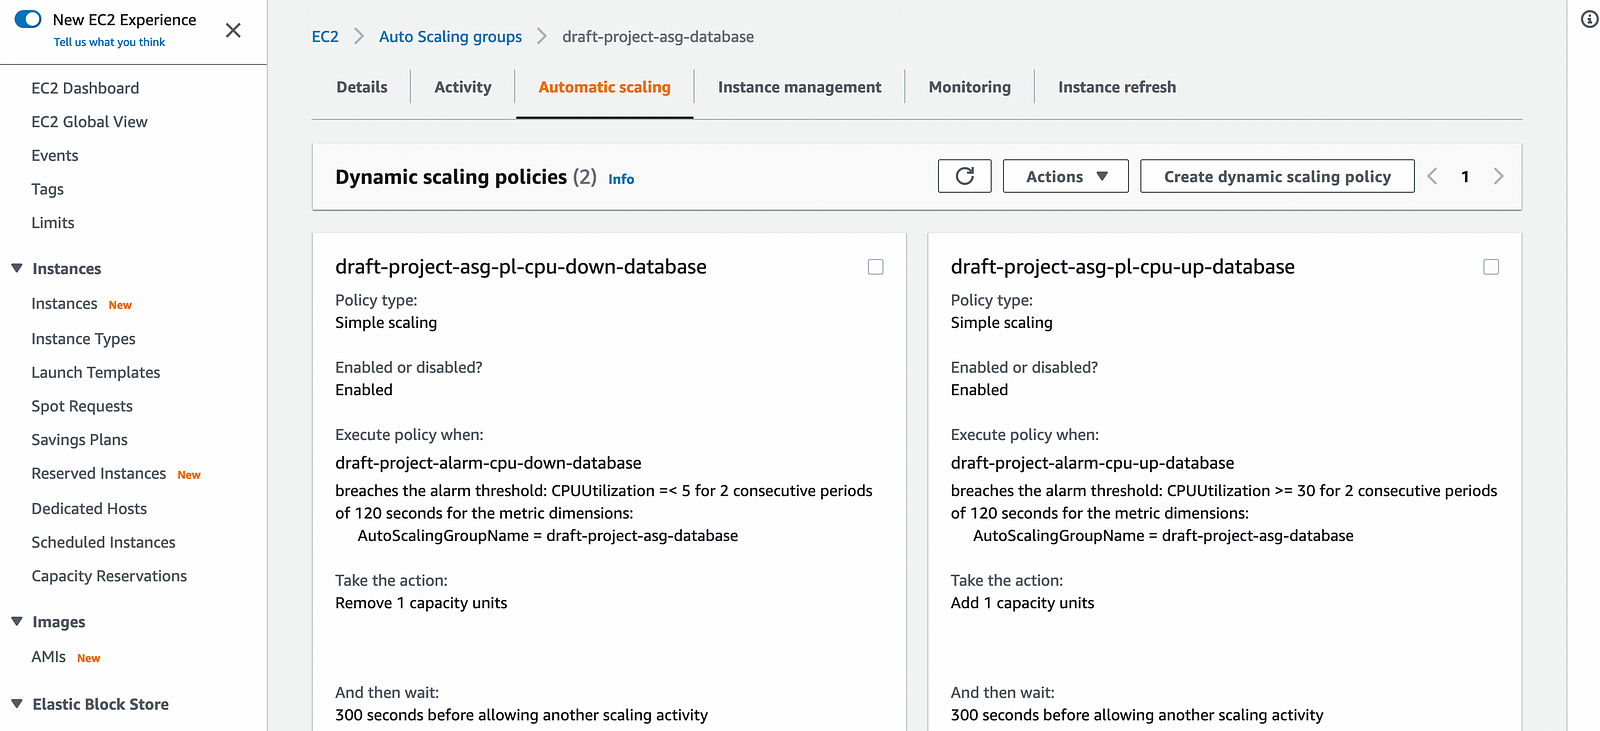
Task: Open Limits in sidebar
Action: point(52,222)
